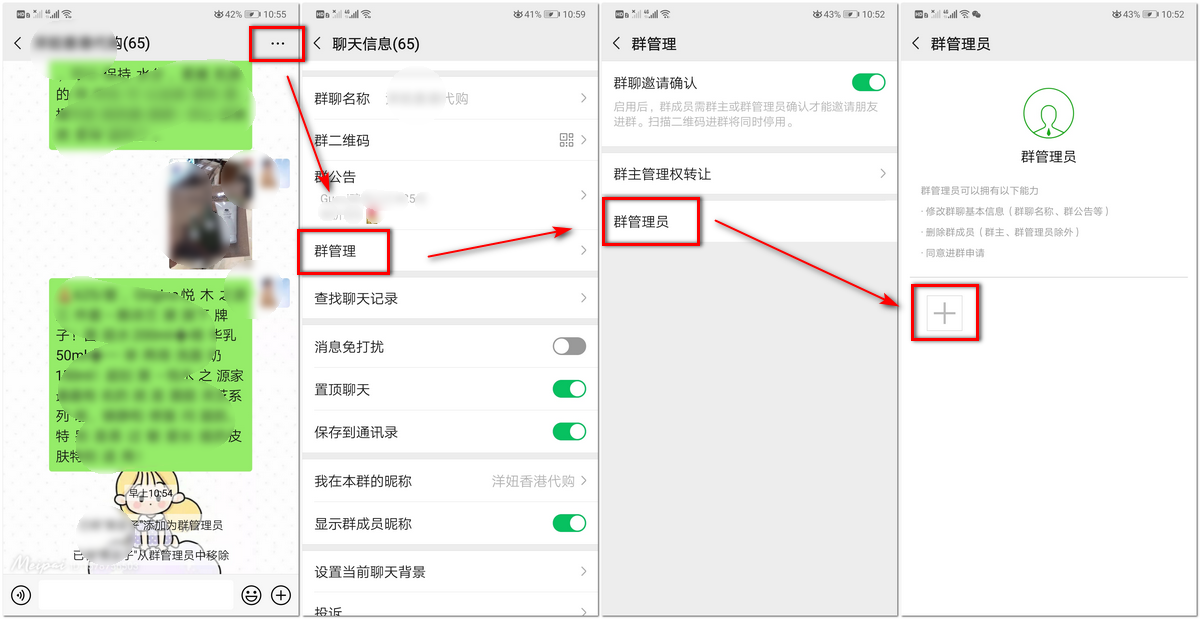
Task: Edit 我在本群的昵称 nickname
Action: pos(448,481)
